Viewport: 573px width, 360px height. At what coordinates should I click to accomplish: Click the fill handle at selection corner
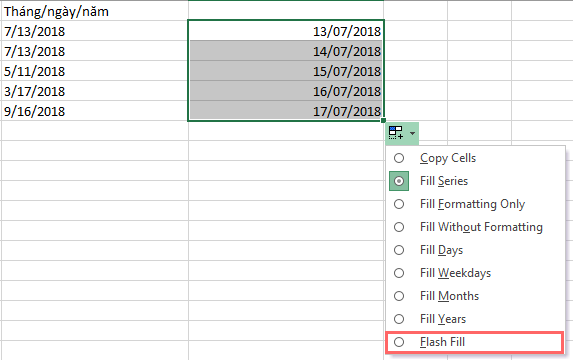click(383, 120)
